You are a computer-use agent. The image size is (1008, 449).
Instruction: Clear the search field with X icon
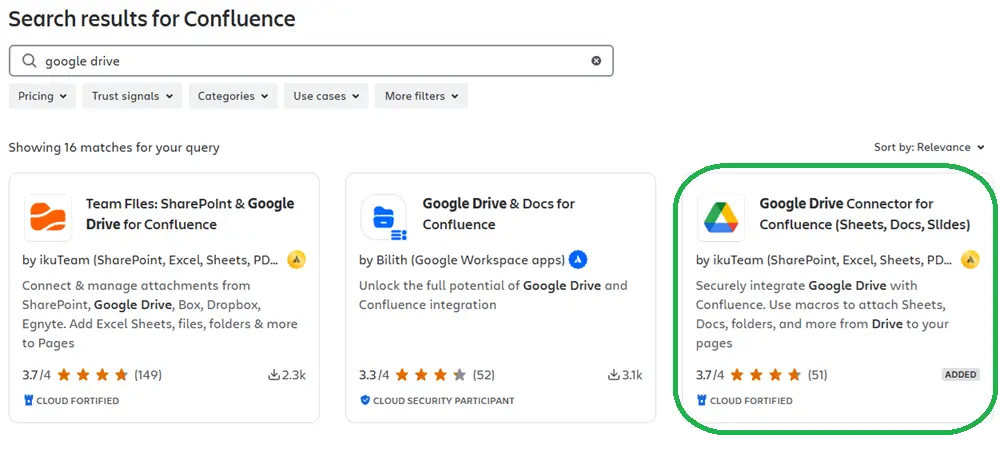pyautogui.click(x=597, y=60)
